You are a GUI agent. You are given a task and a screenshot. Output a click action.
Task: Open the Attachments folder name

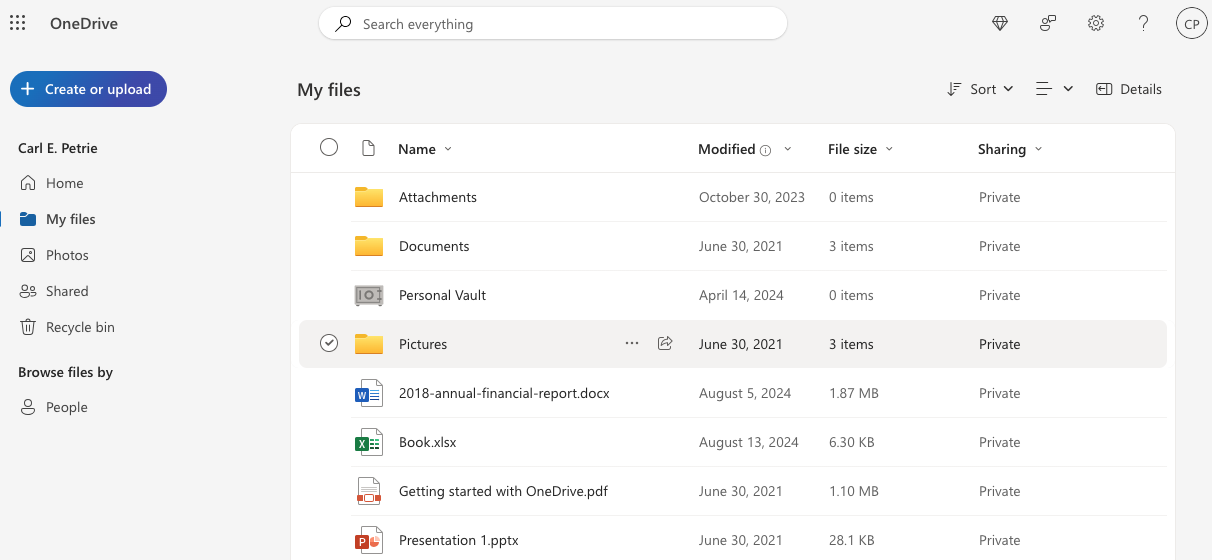coord(438,197)
